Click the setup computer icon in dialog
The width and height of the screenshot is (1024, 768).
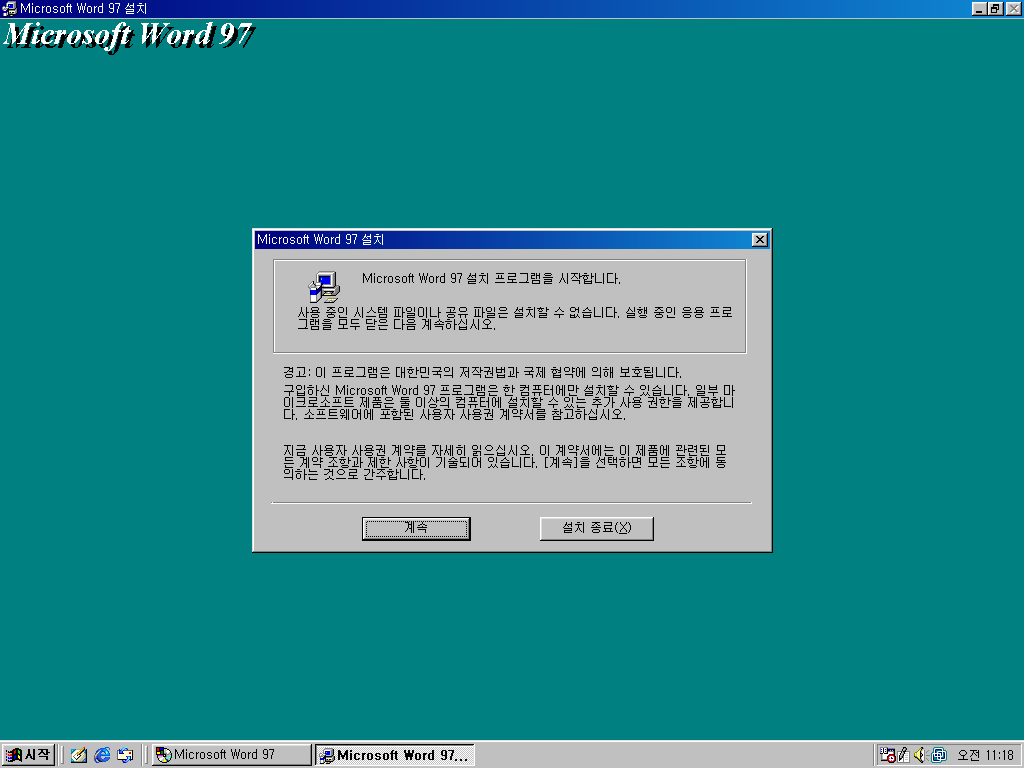(324, 287)
